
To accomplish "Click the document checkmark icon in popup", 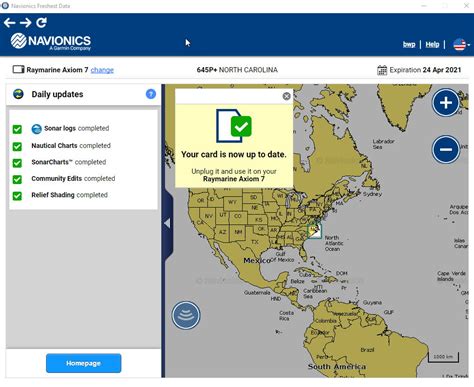I will (234, 126).
